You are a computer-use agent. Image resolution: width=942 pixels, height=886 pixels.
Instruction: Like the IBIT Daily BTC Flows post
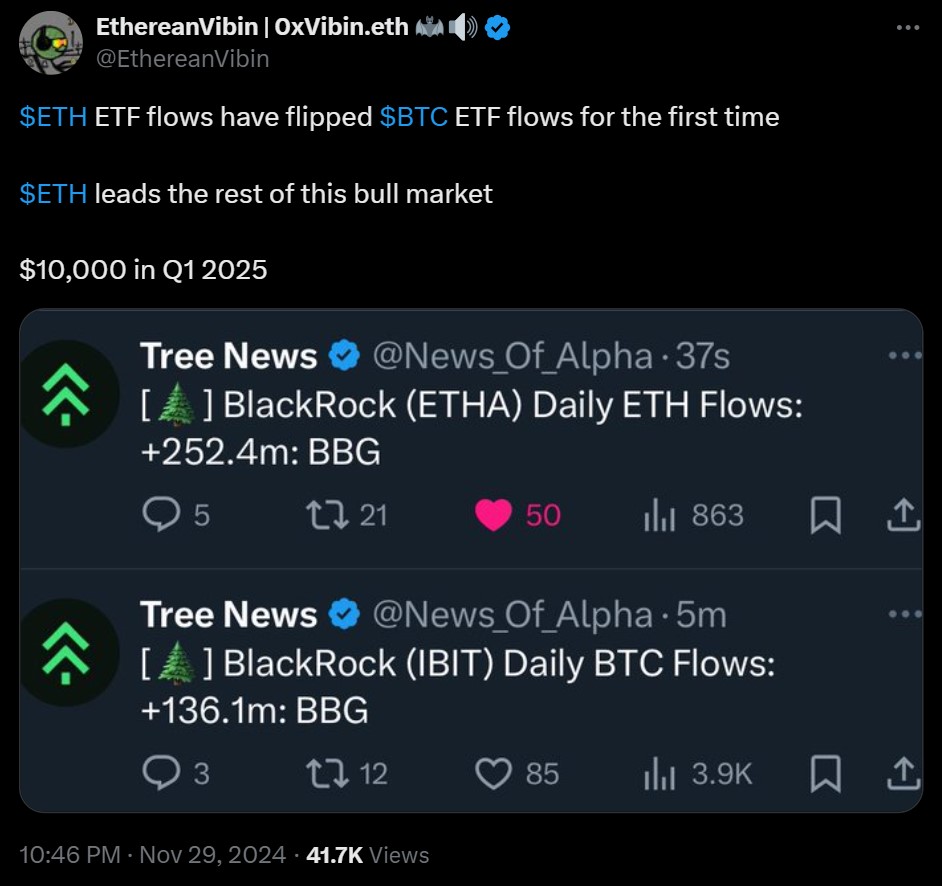point(492,773)
